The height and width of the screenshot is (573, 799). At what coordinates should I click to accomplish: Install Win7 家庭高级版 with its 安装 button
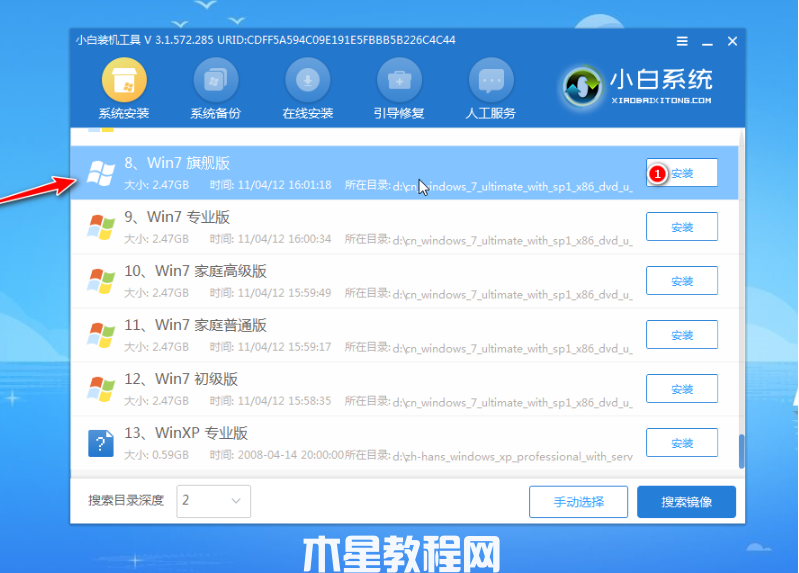click(x=682, y=281)
